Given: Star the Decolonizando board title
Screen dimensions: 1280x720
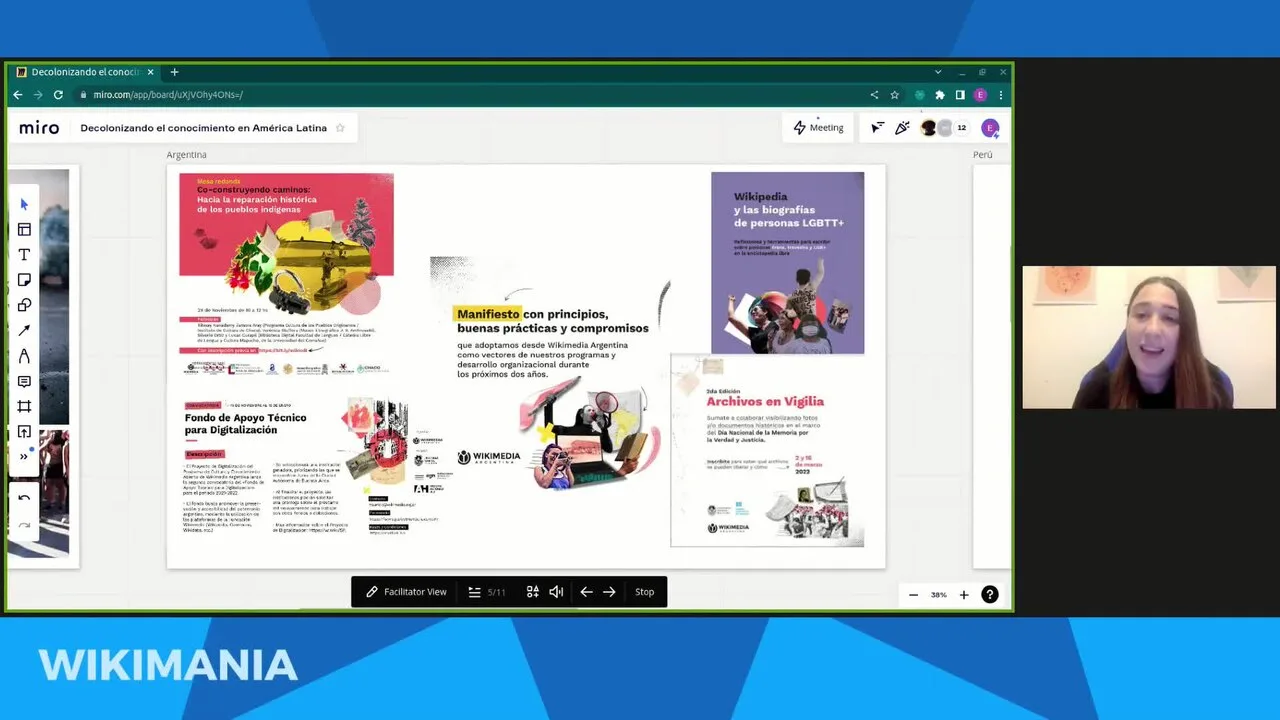Looking at the screenshot, I should click(340, 128).
